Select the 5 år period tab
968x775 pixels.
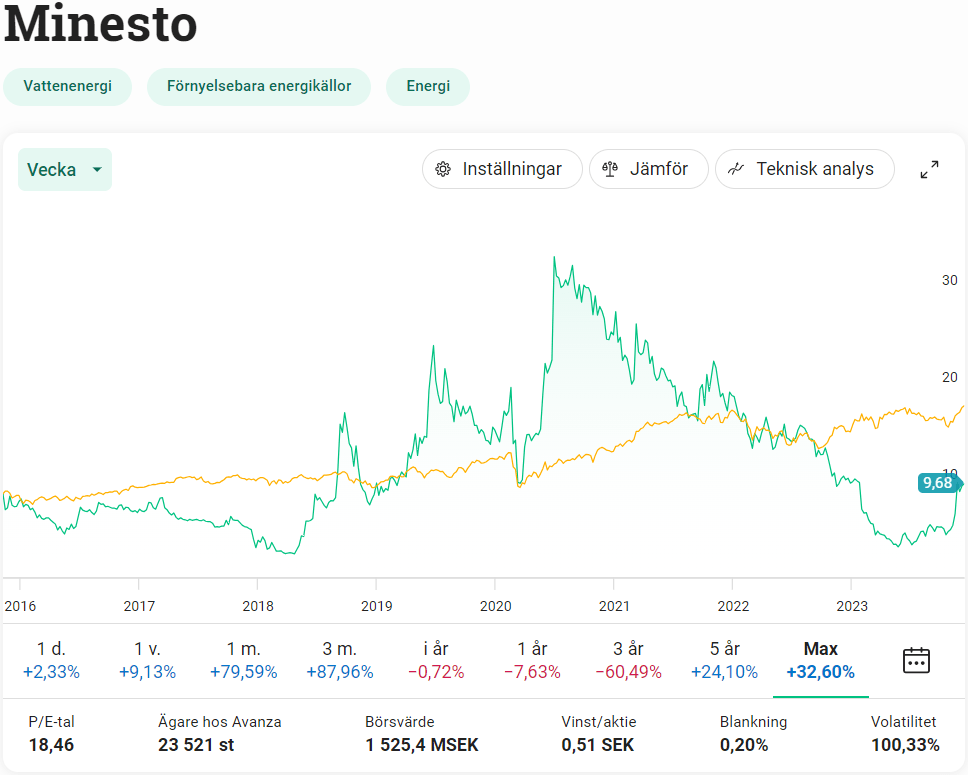[724, 660]
